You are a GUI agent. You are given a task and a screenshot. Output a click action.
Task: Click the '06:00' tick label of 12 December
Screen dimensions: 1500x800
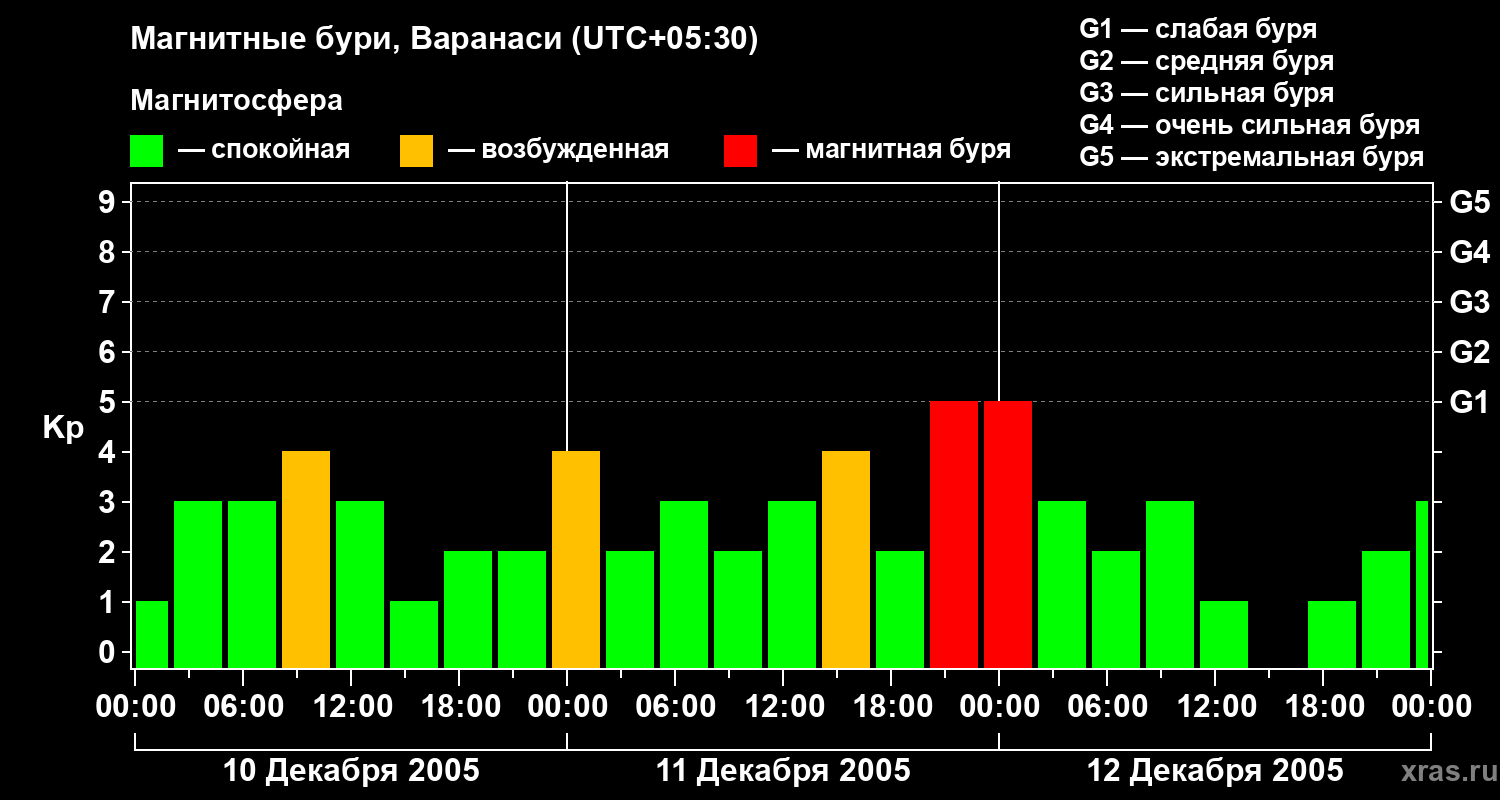click(1108, 707)
